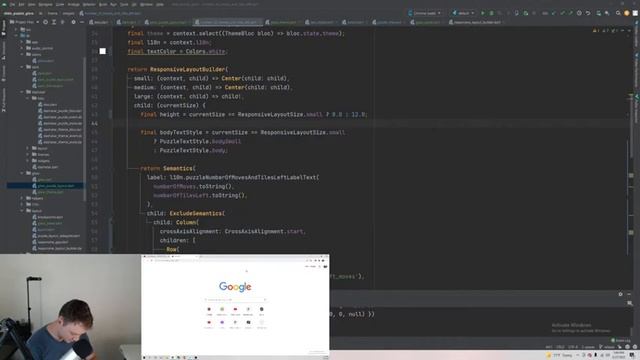Start debugging with the bug icon
This screenshot has width=640, height=360.
click(x=491, y=13)
